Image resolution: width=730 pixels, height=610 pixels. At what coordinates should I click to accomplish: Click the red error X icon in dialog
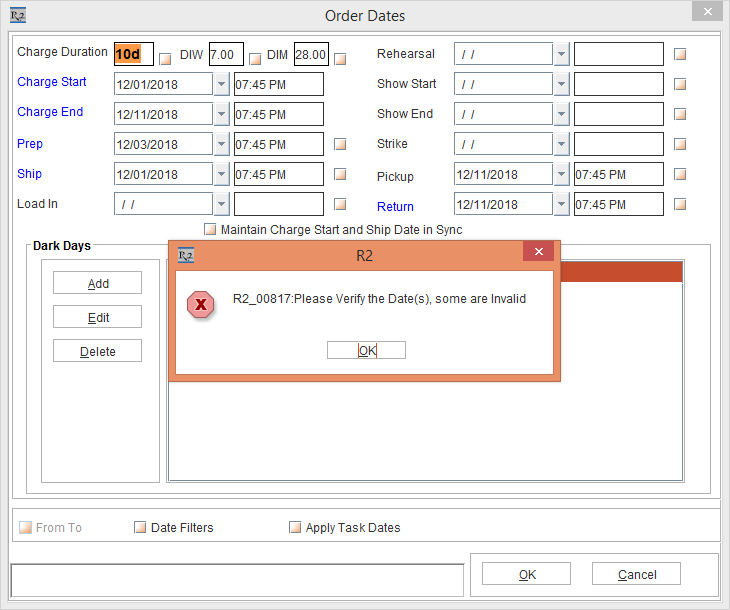pyautogui.click(x=201, y=304)
